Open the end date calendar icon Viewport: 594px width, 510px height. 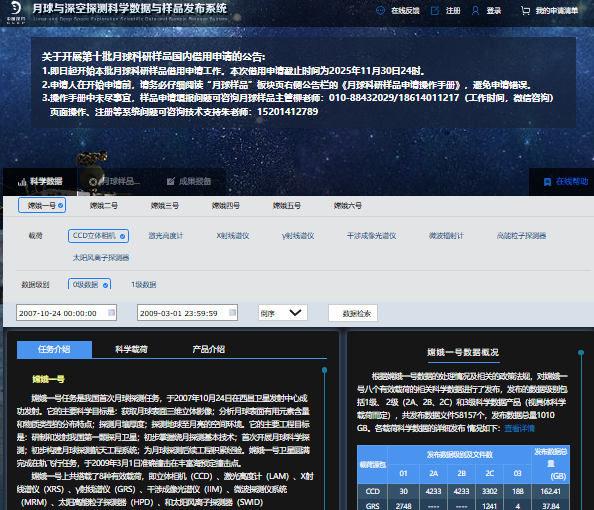tap(232, 312)
